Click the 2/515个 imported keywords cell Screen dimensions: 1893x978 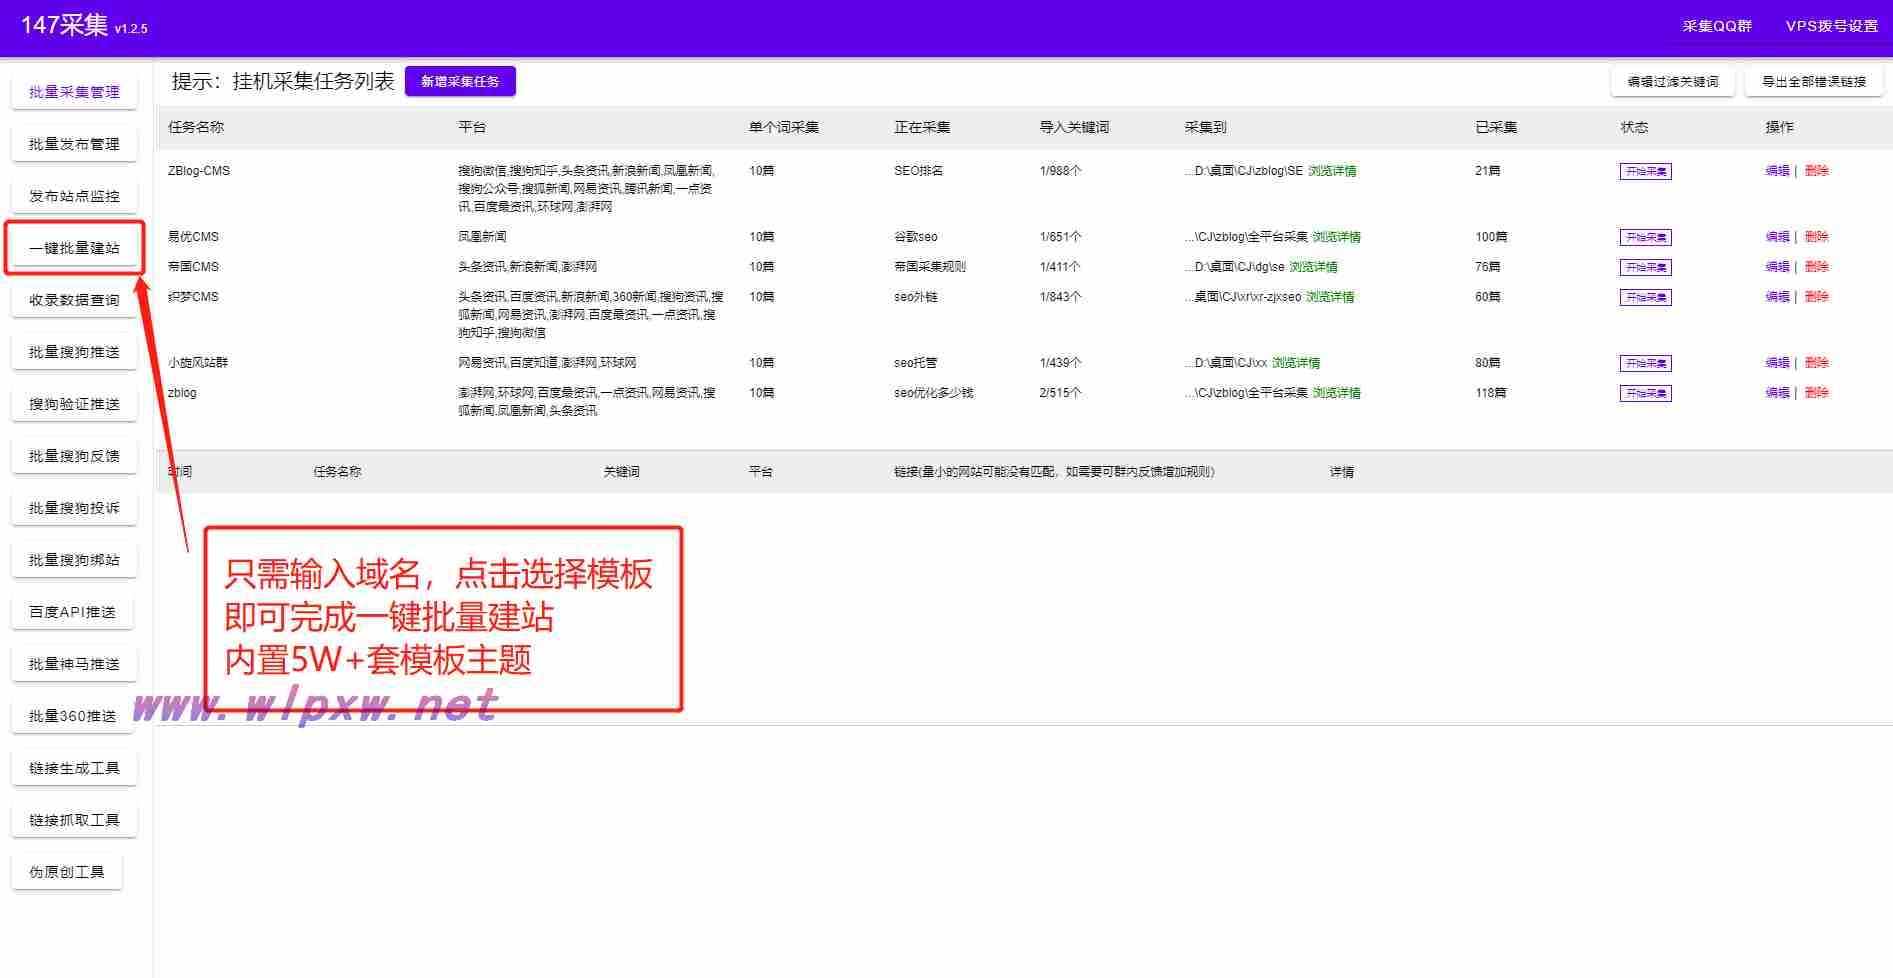pos(1060,393)
